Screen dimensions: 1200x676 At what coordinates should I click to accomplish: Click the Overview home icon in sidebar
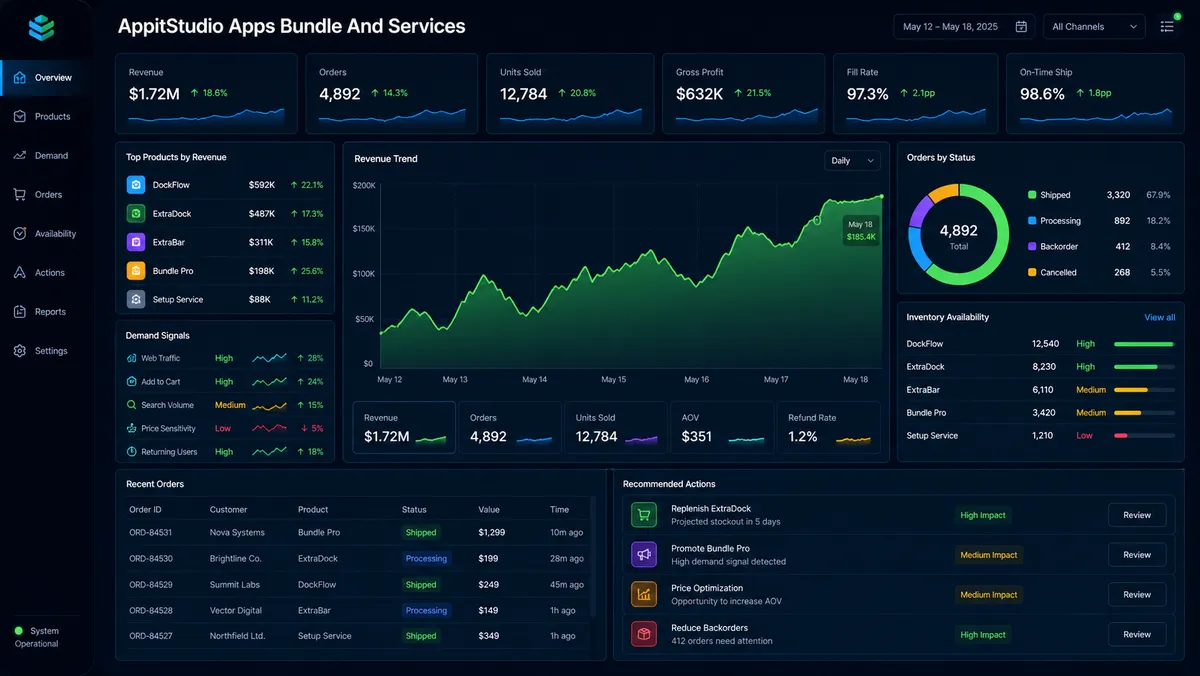click(20, 77)
